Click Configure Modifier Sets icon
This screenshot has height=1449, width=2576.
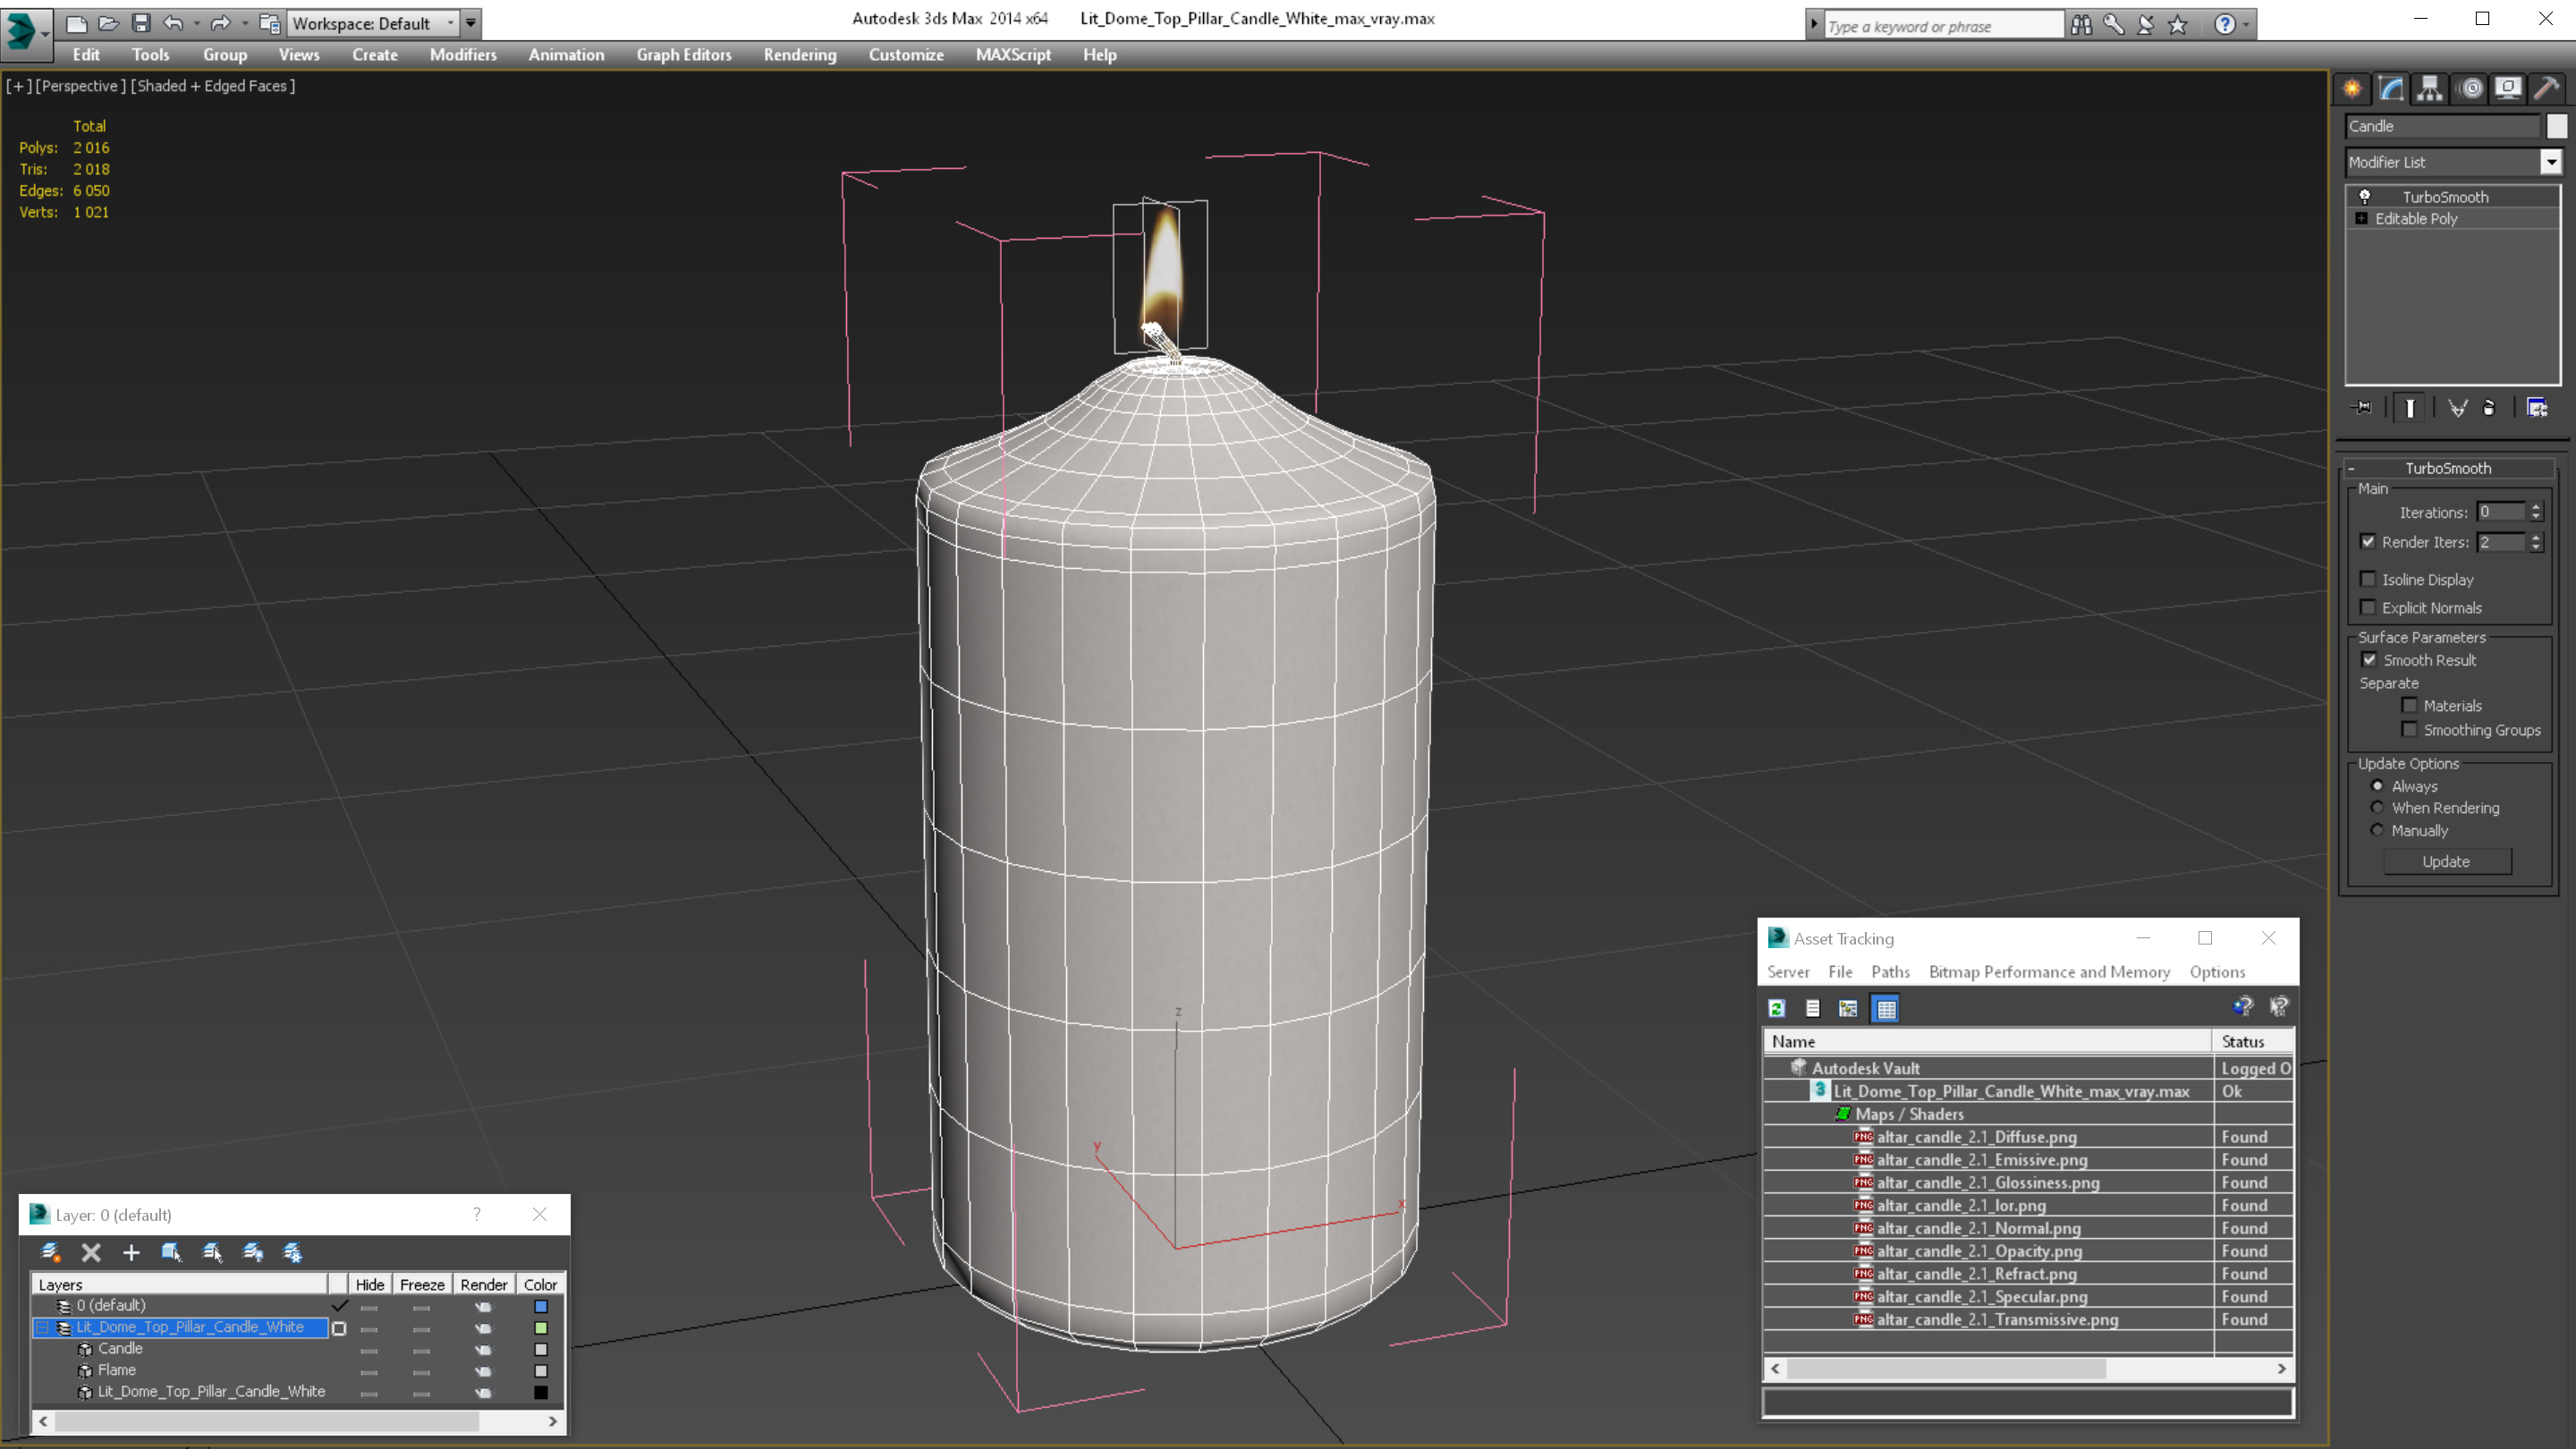coord(2537,408)
